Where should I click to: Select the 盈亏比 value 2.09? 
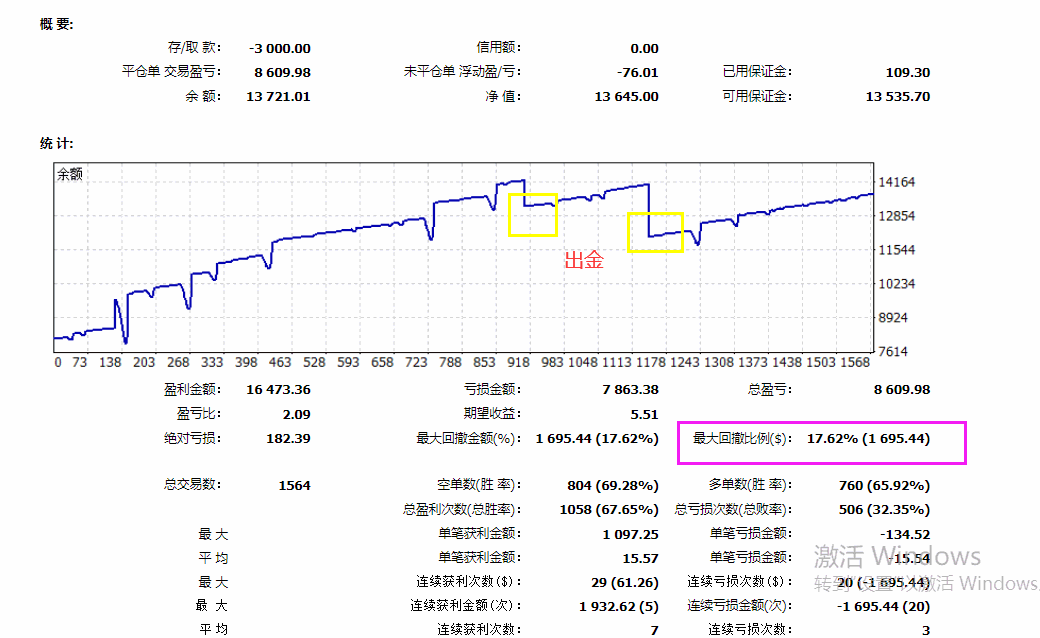coord(296,414)
